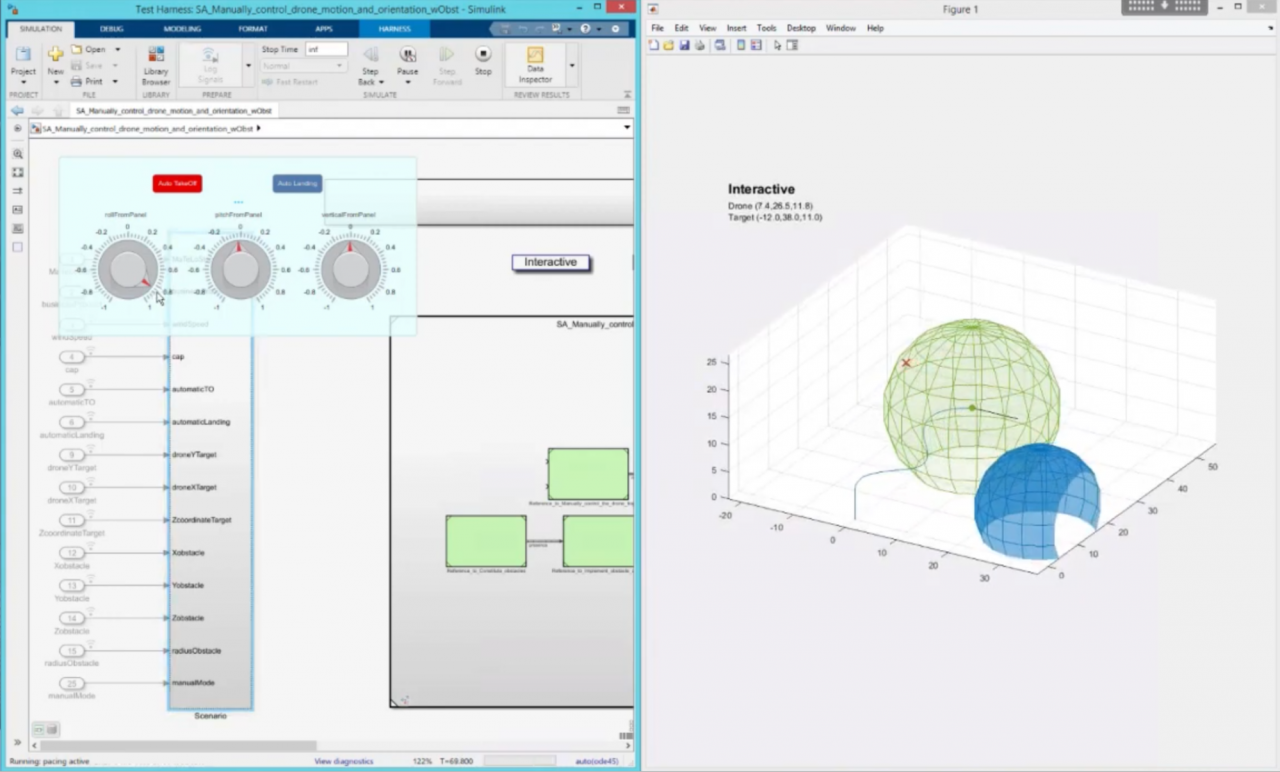Pause the running simulation
Viewport: 1280px width, 772px height.
(x=408, y=60)
